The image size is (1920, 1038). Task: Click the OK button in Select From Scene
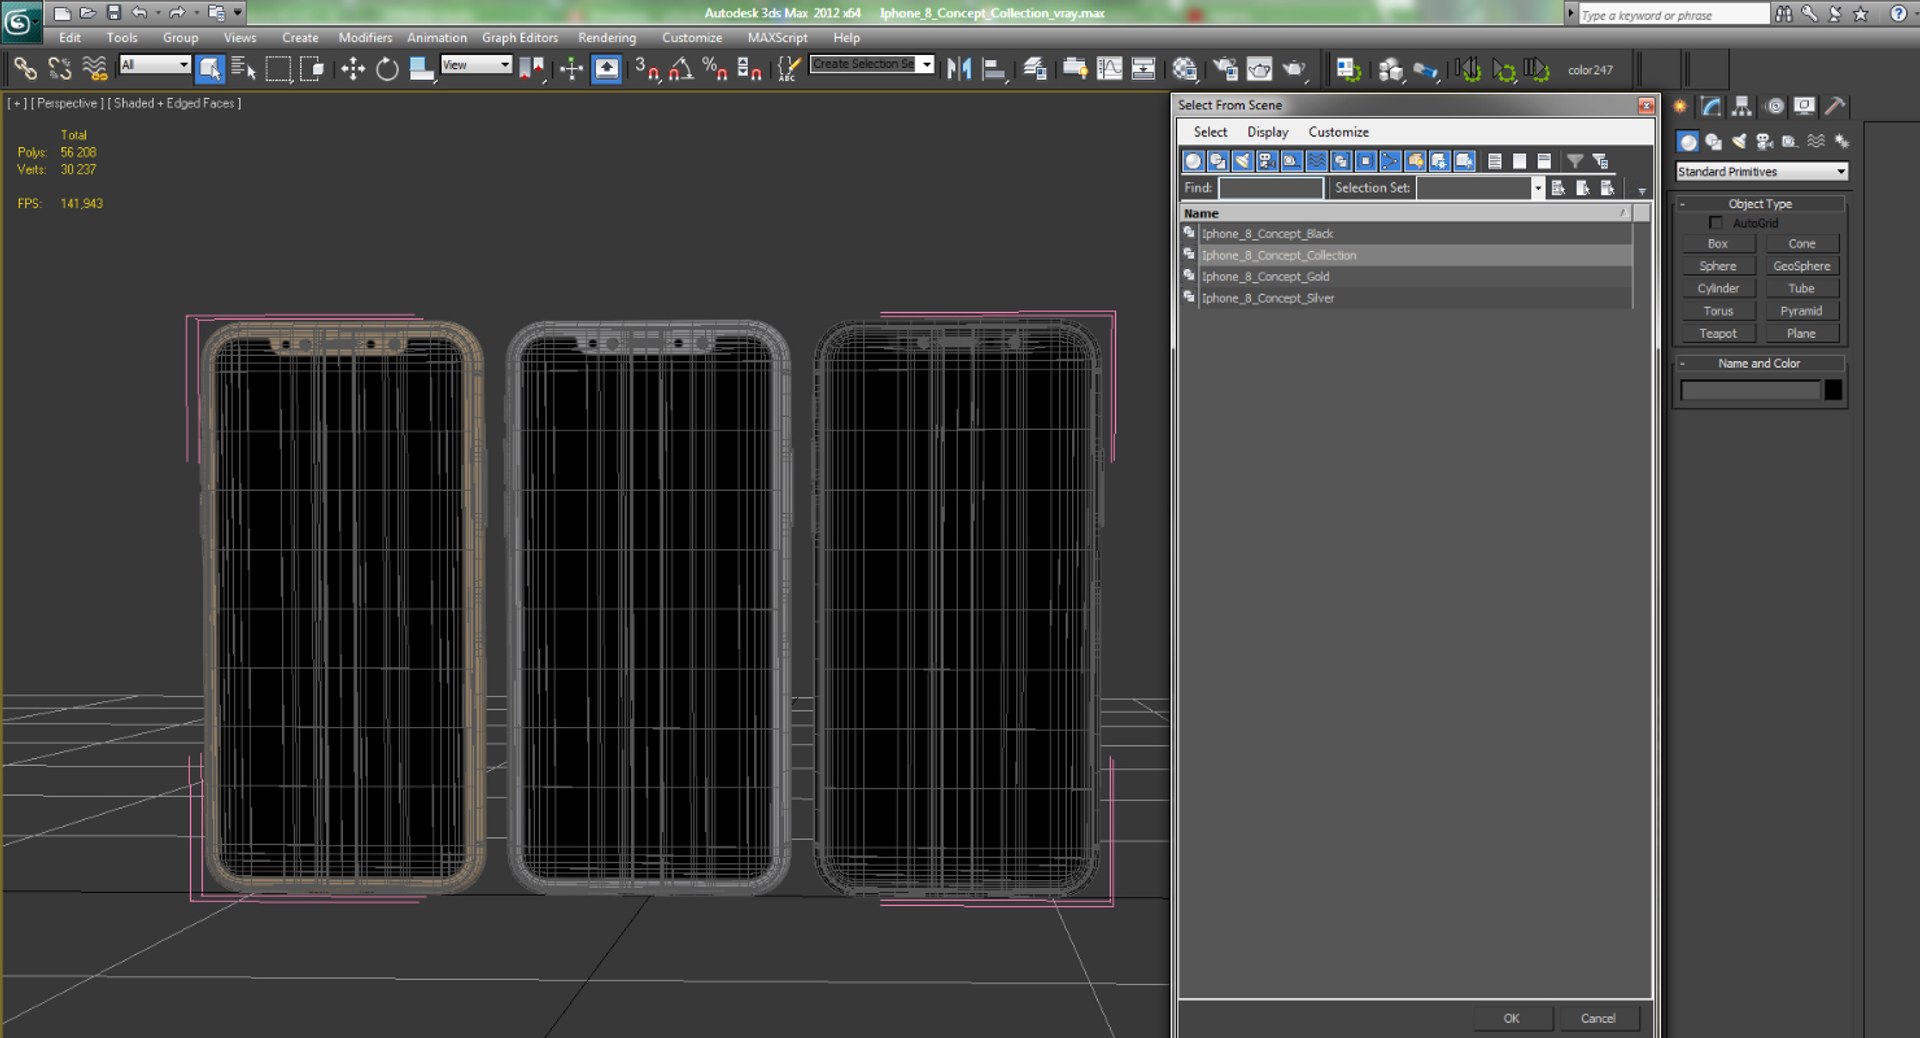(1511, 1018)
